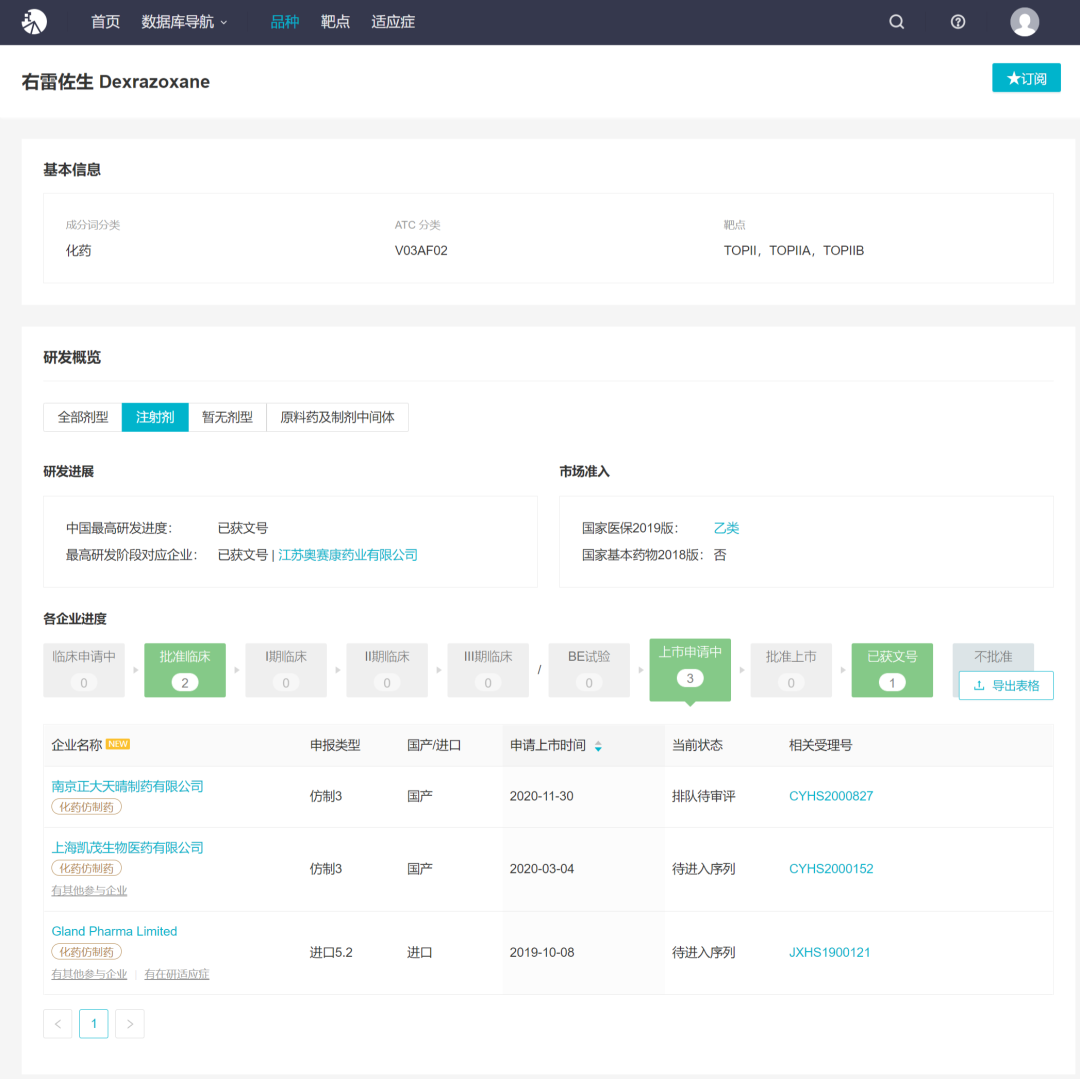Open the help question-mark icon

(x=957, y=22)
